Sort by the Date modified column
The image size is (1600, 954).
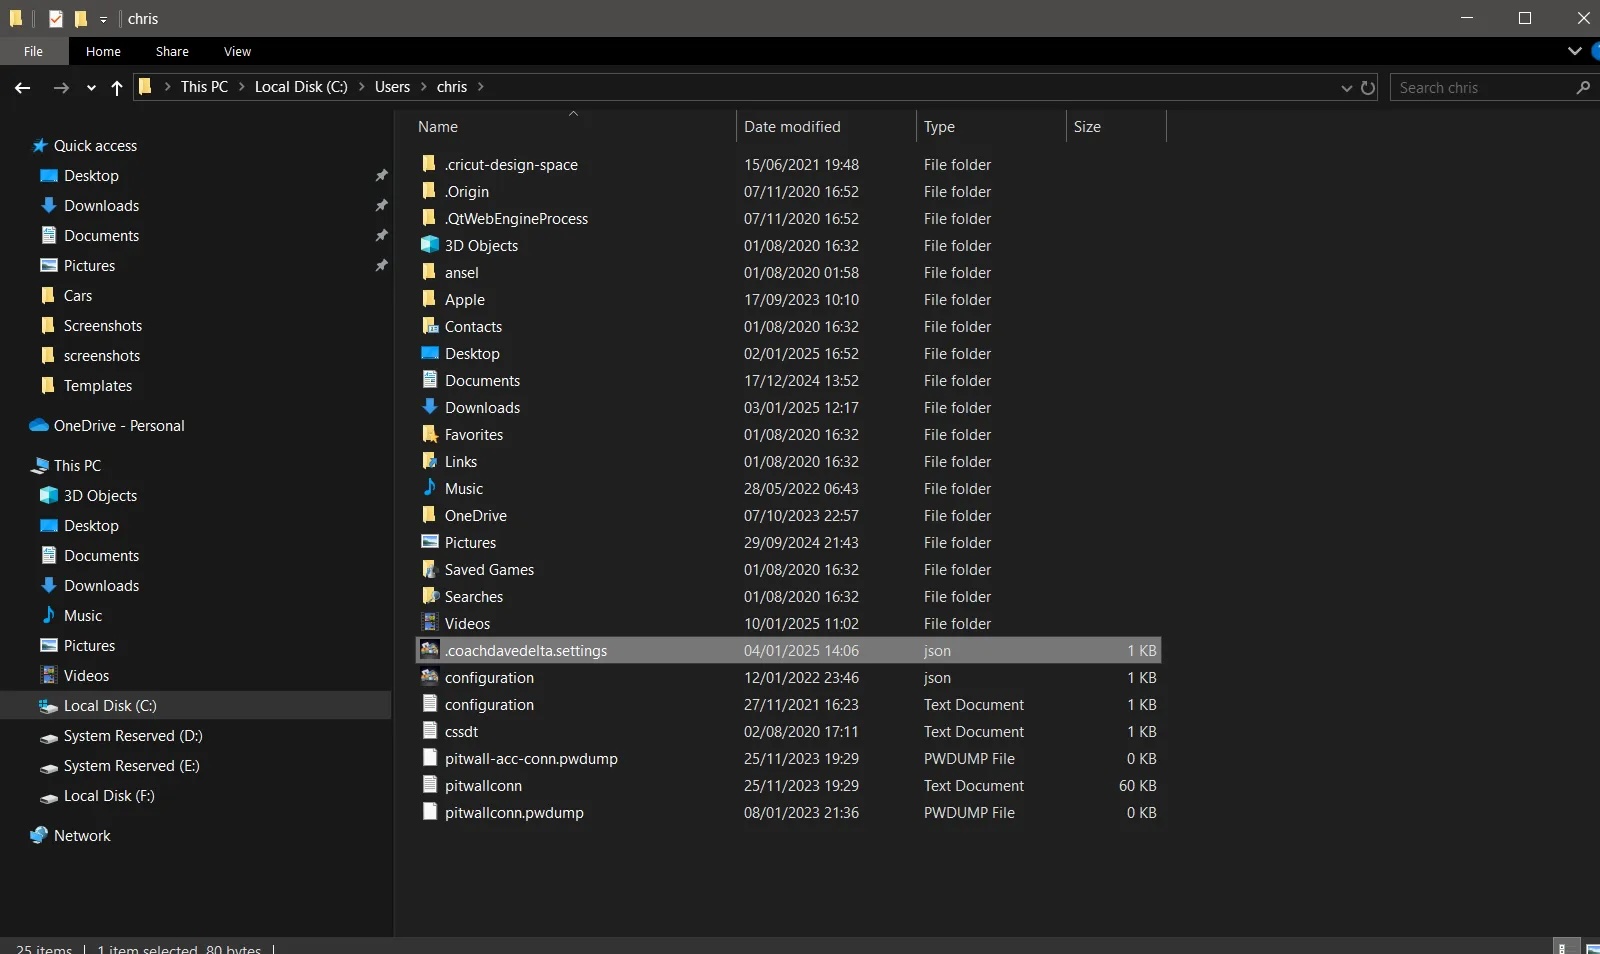pyautogui.click(x=792, y=127)
